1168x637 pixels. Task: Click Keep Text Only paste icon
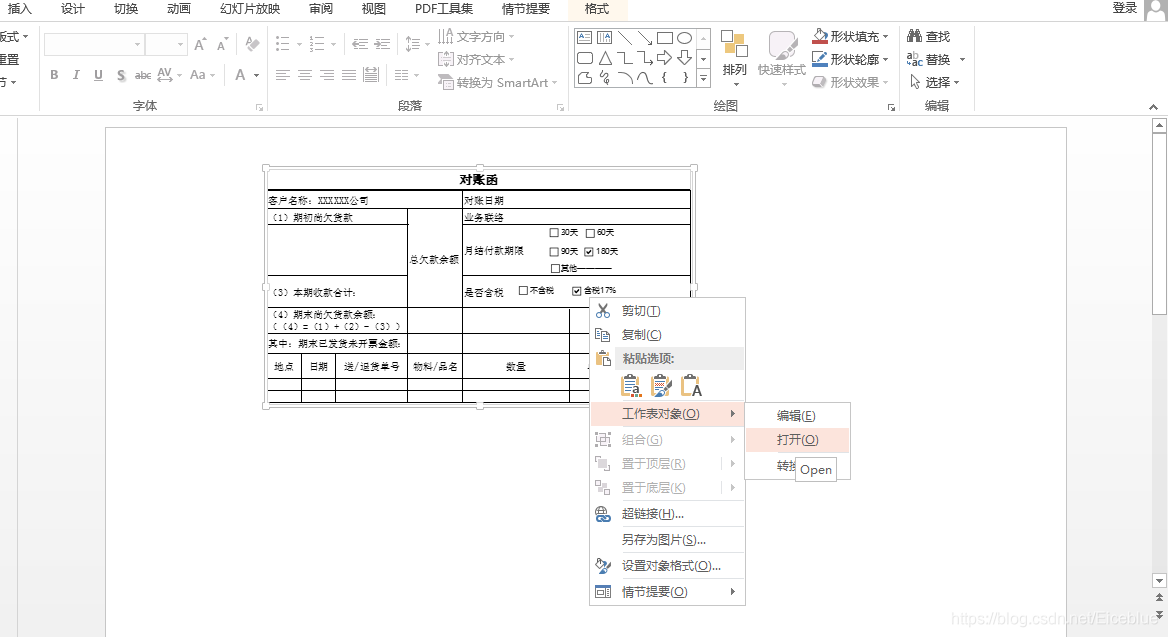(x=691, y=385)
